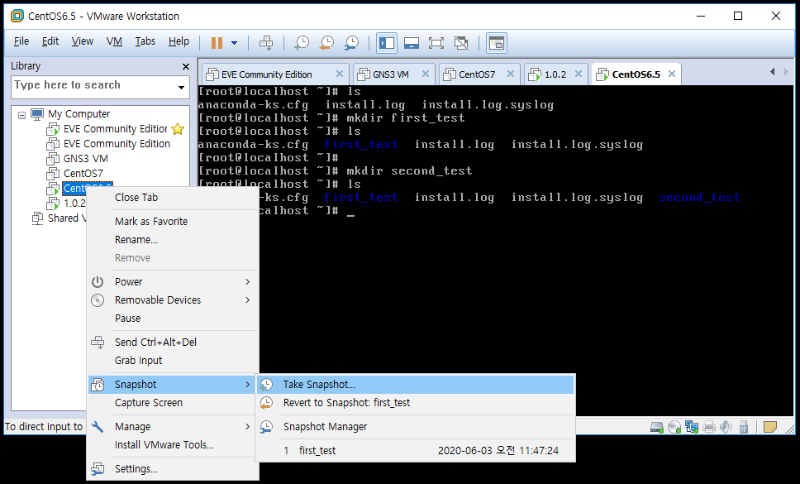
Task: Switch to the CentOS7 tab
Action: coord(477,74)
